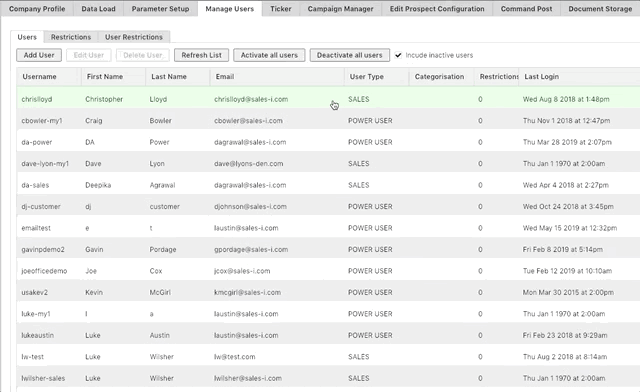
Task: Select the Users sub-tab
Action: coord(27,37)
